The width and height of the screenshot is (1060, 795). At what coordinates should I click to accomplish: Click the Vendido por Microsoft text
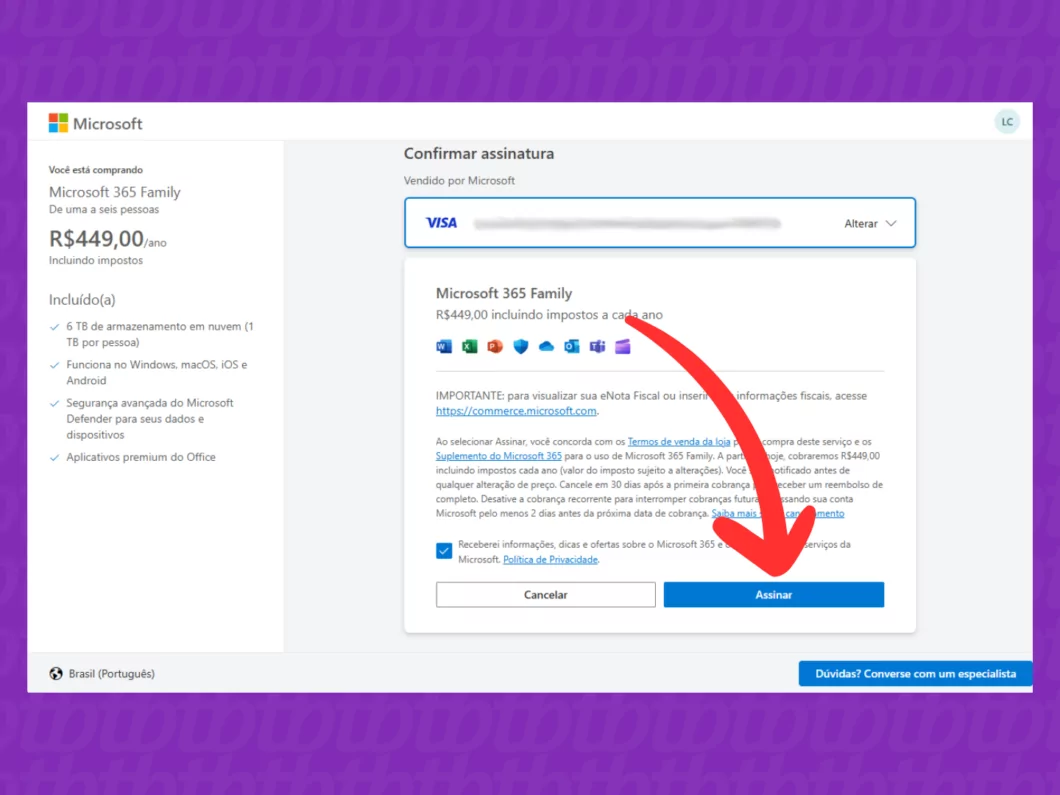(459, 180)
